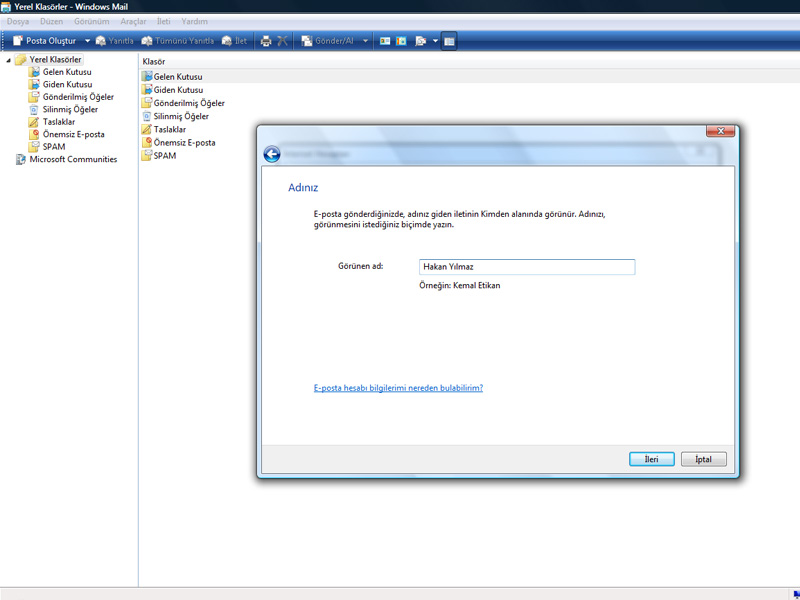Open the Yardım menu

point(194,21)
